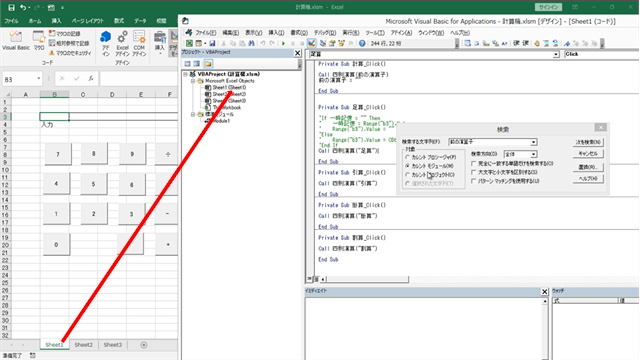Click calculator button 0 on the sheet
The height and width of the screenshot is (360, 640).
tap(56, 244)
